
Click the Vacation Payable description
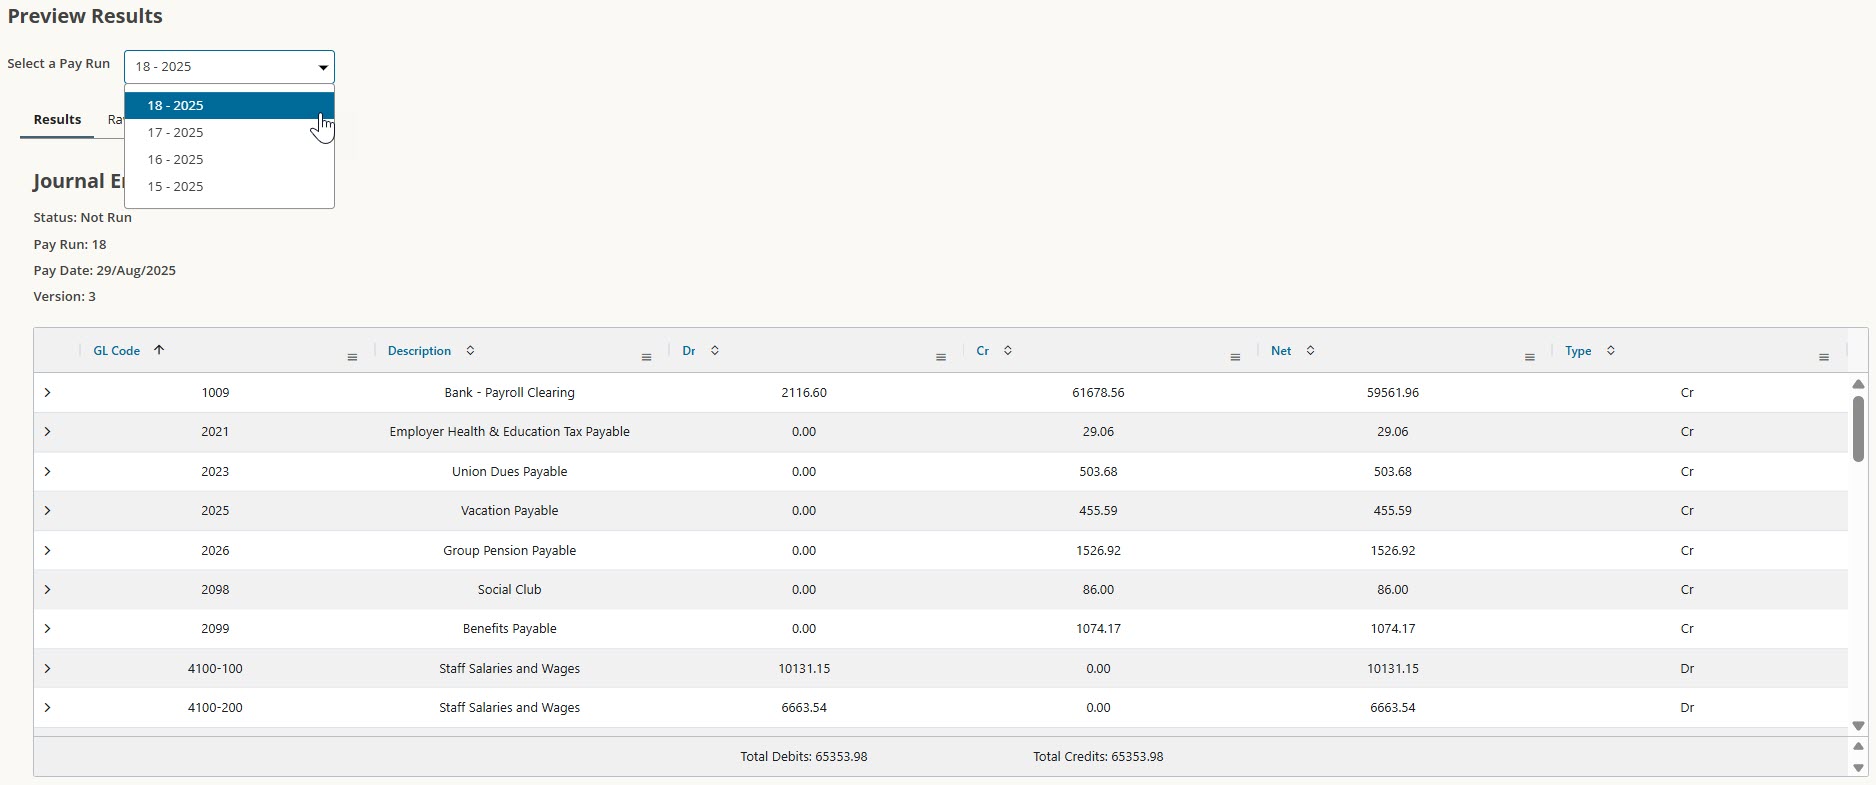(x=509, y=511)
